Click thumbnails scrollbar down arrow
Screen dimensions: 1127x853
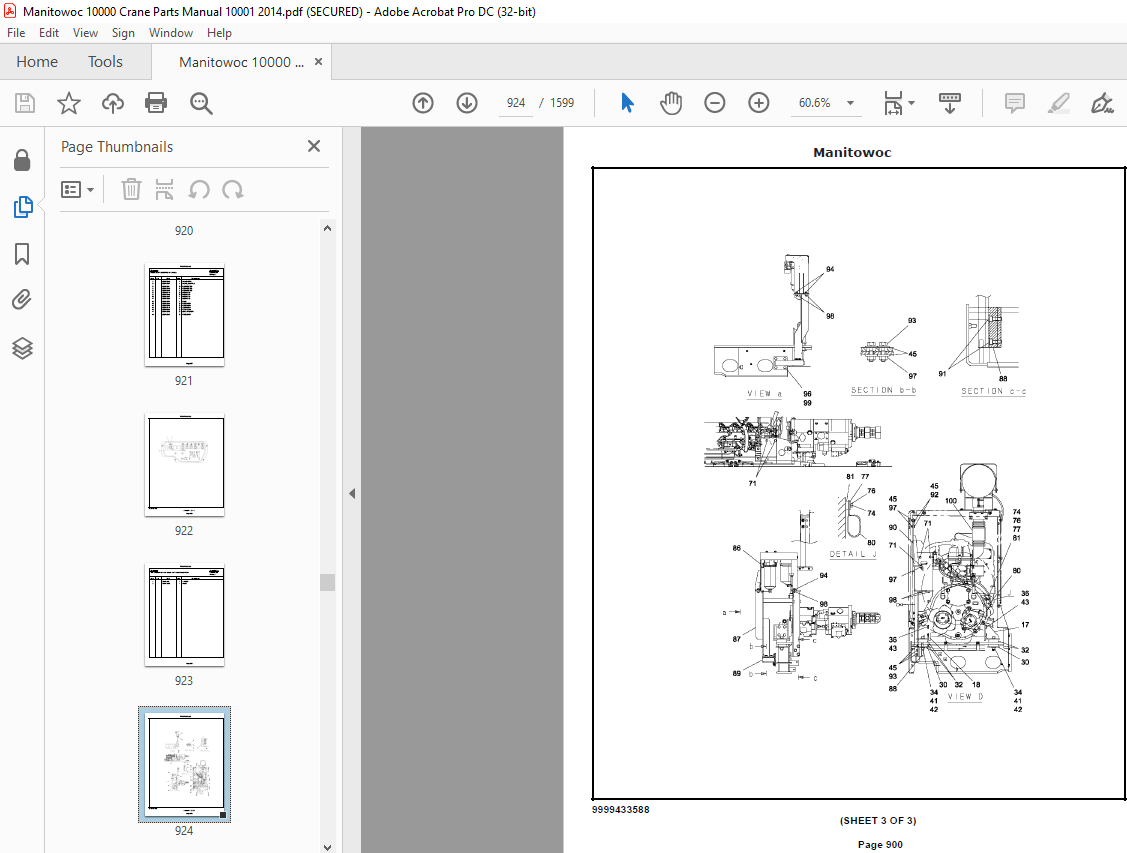327,847
